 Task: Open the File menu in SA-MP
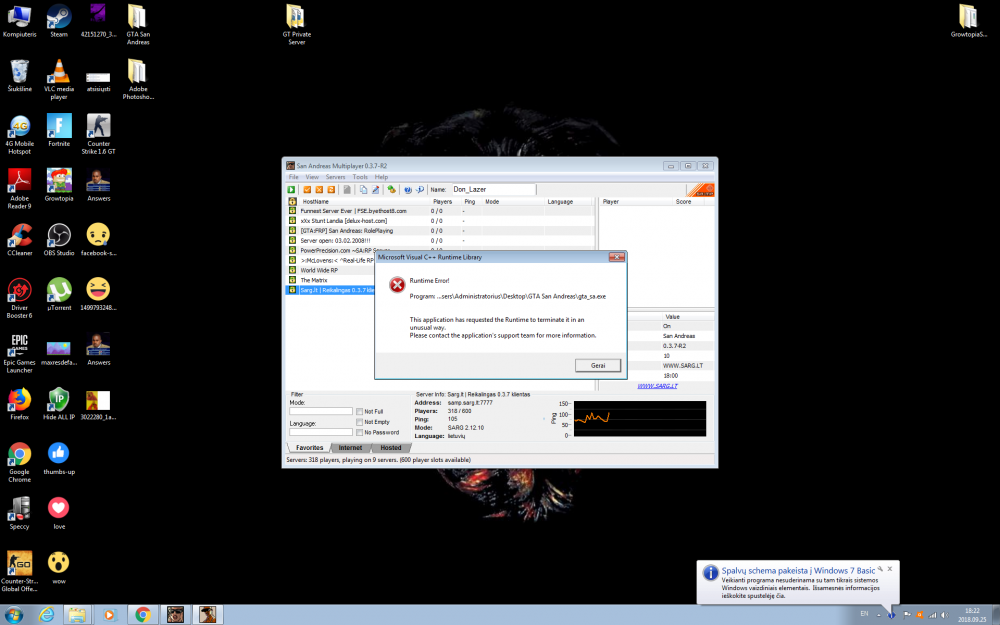[x=293, y=177]
